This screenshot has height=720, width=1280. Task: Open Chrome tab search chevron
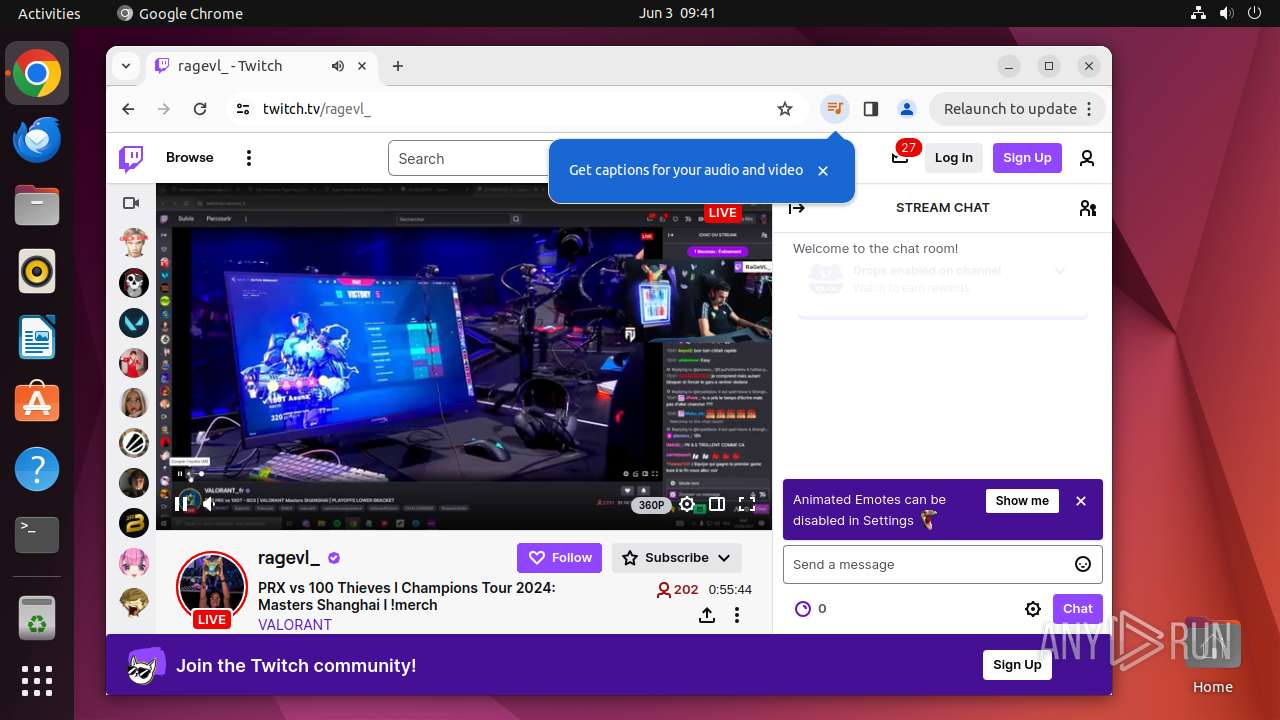click(x=125, y=66)
